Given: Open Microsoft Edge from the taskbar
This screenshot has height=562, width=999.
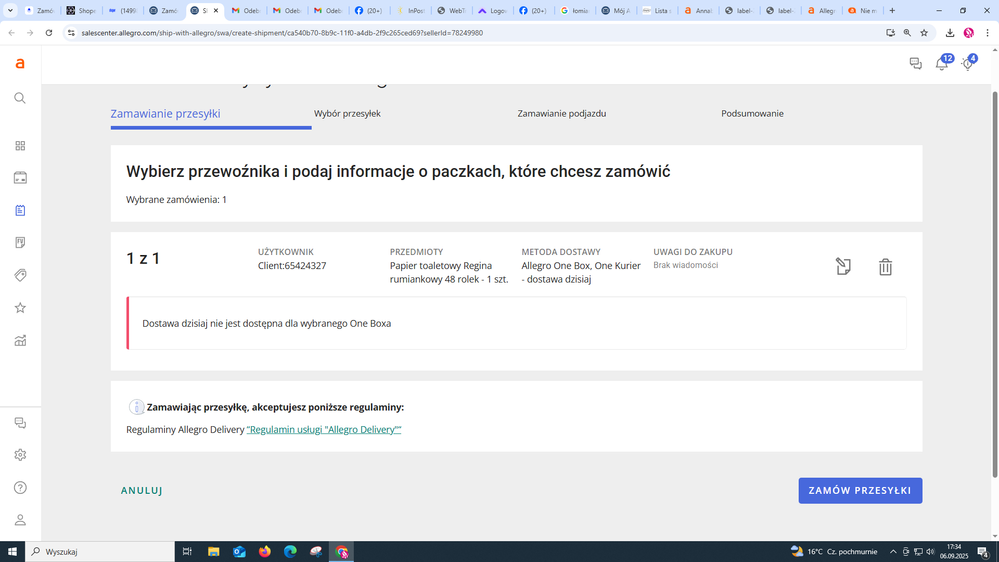Looking at the screenshot, I should pyautogui.click(x=290, y=552).
